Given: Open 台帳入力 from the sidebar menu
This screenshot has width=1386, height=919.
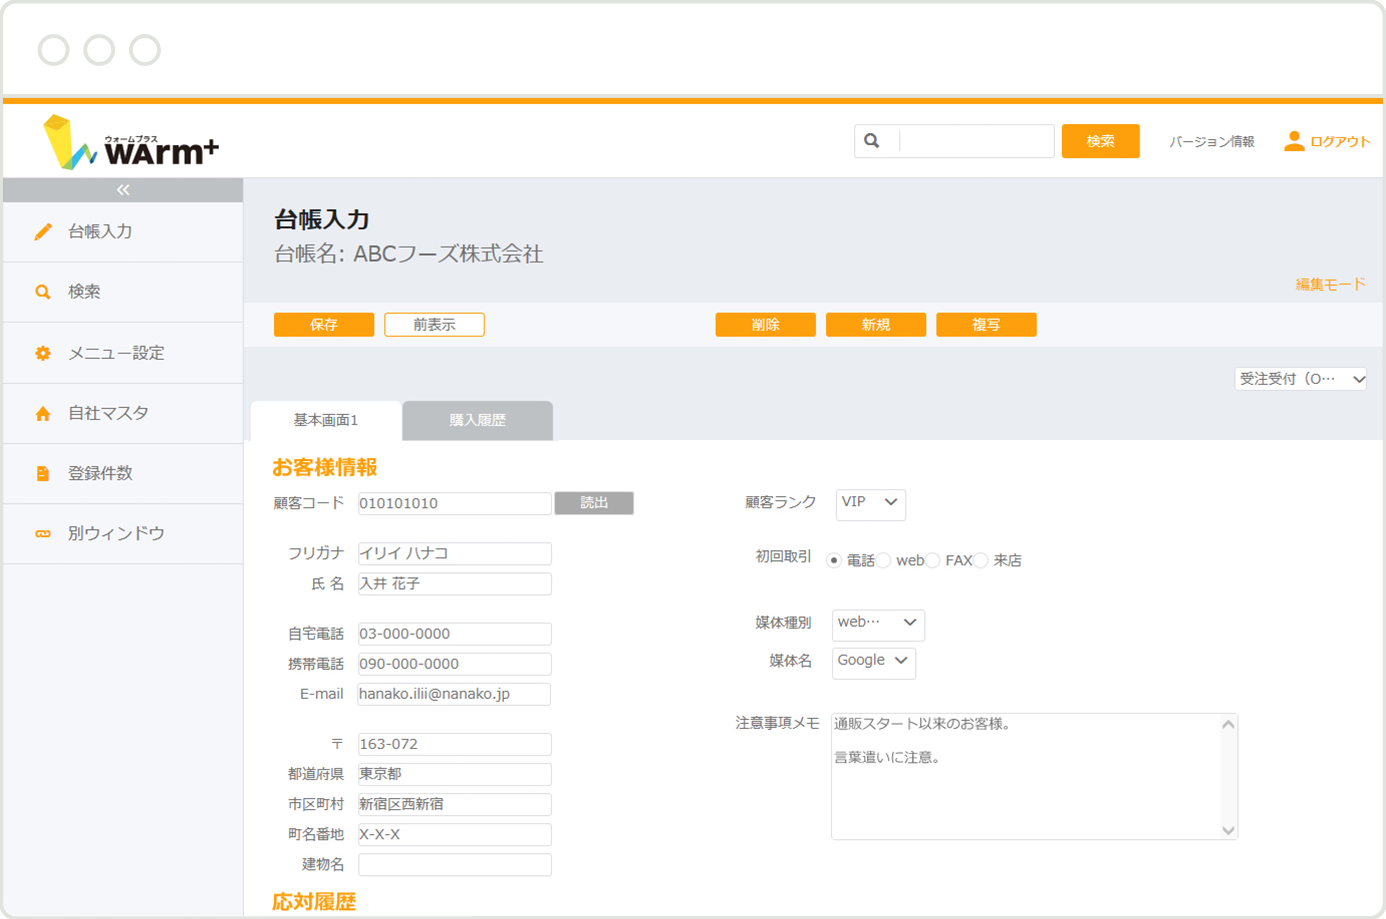Looking at the screenshot, I should pyautogui.click(x=123, y=232).
